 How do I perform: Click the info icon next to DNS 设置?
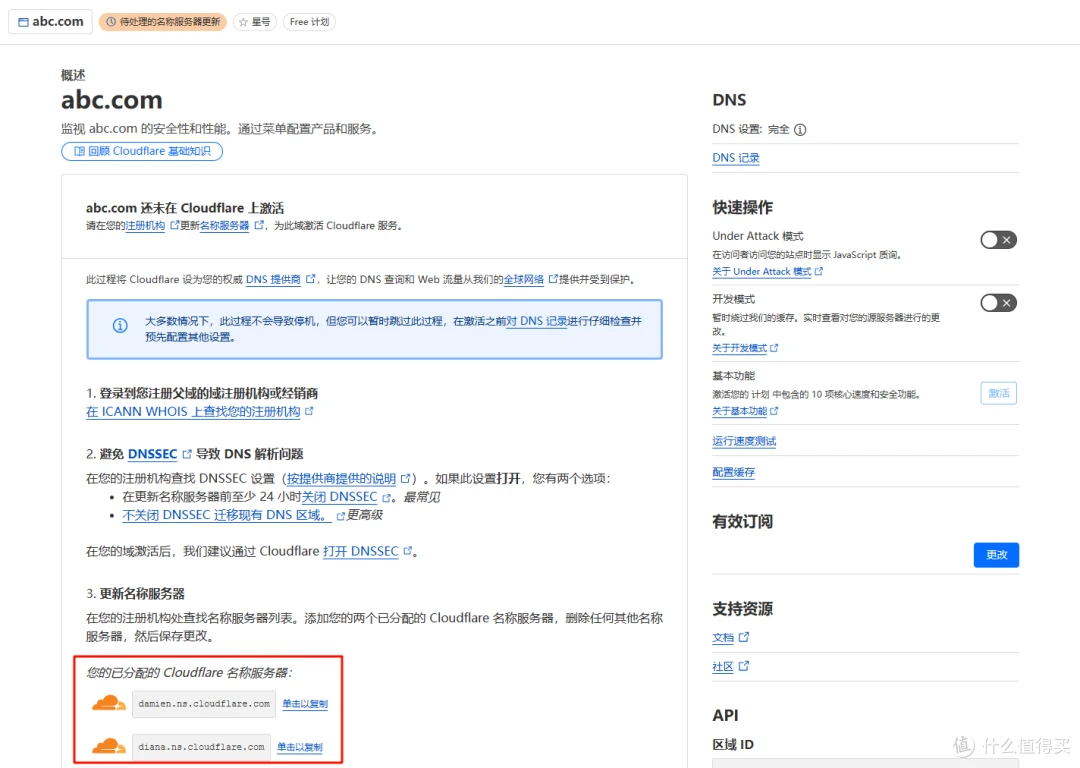tap(800, 130)
